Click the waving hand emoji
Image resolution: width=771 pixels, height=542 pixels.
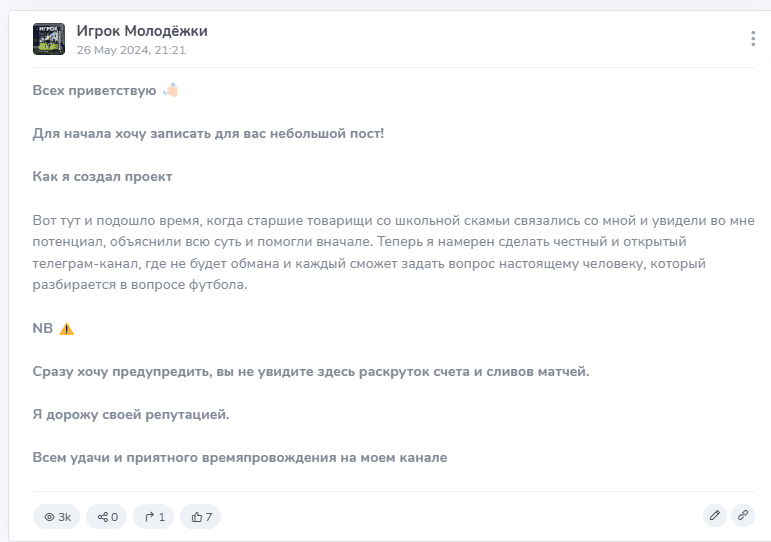pos(171,90)
